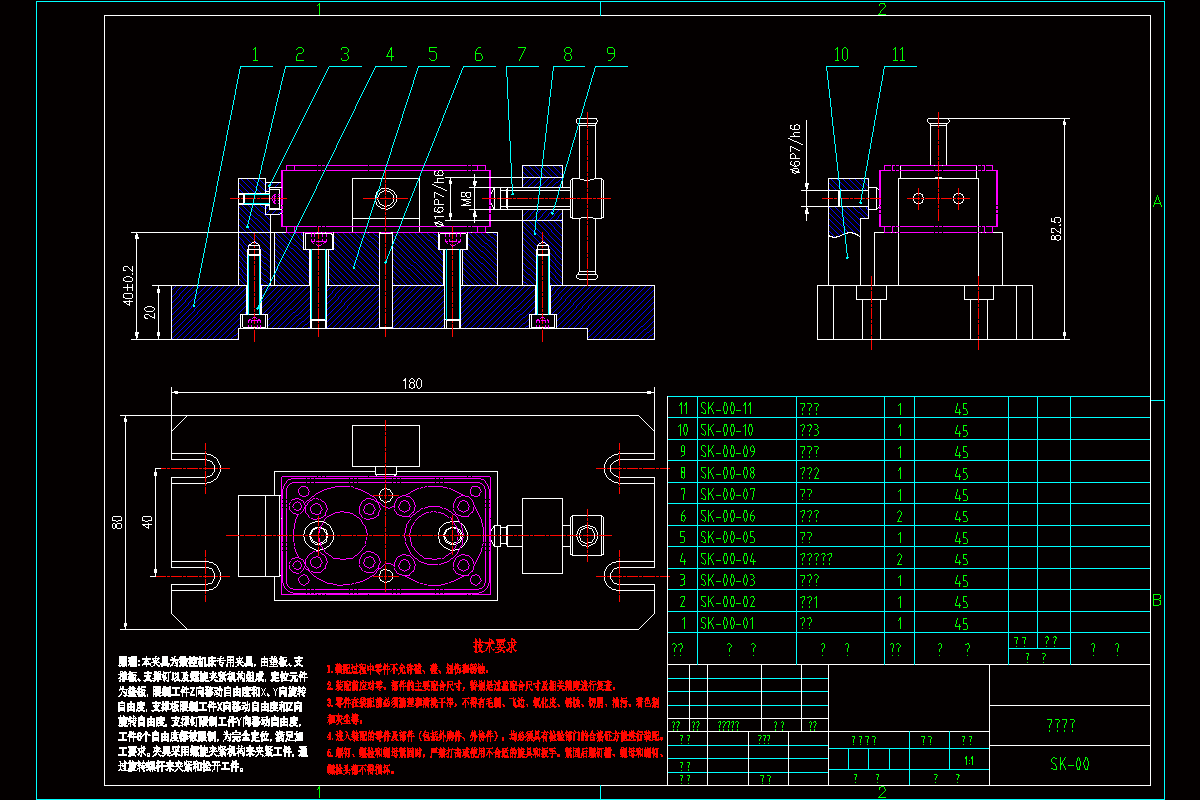This screenshot has height=800, width=1200.
Task: Click part balloon label 9 above front view
Action: (x=610, y=55)
